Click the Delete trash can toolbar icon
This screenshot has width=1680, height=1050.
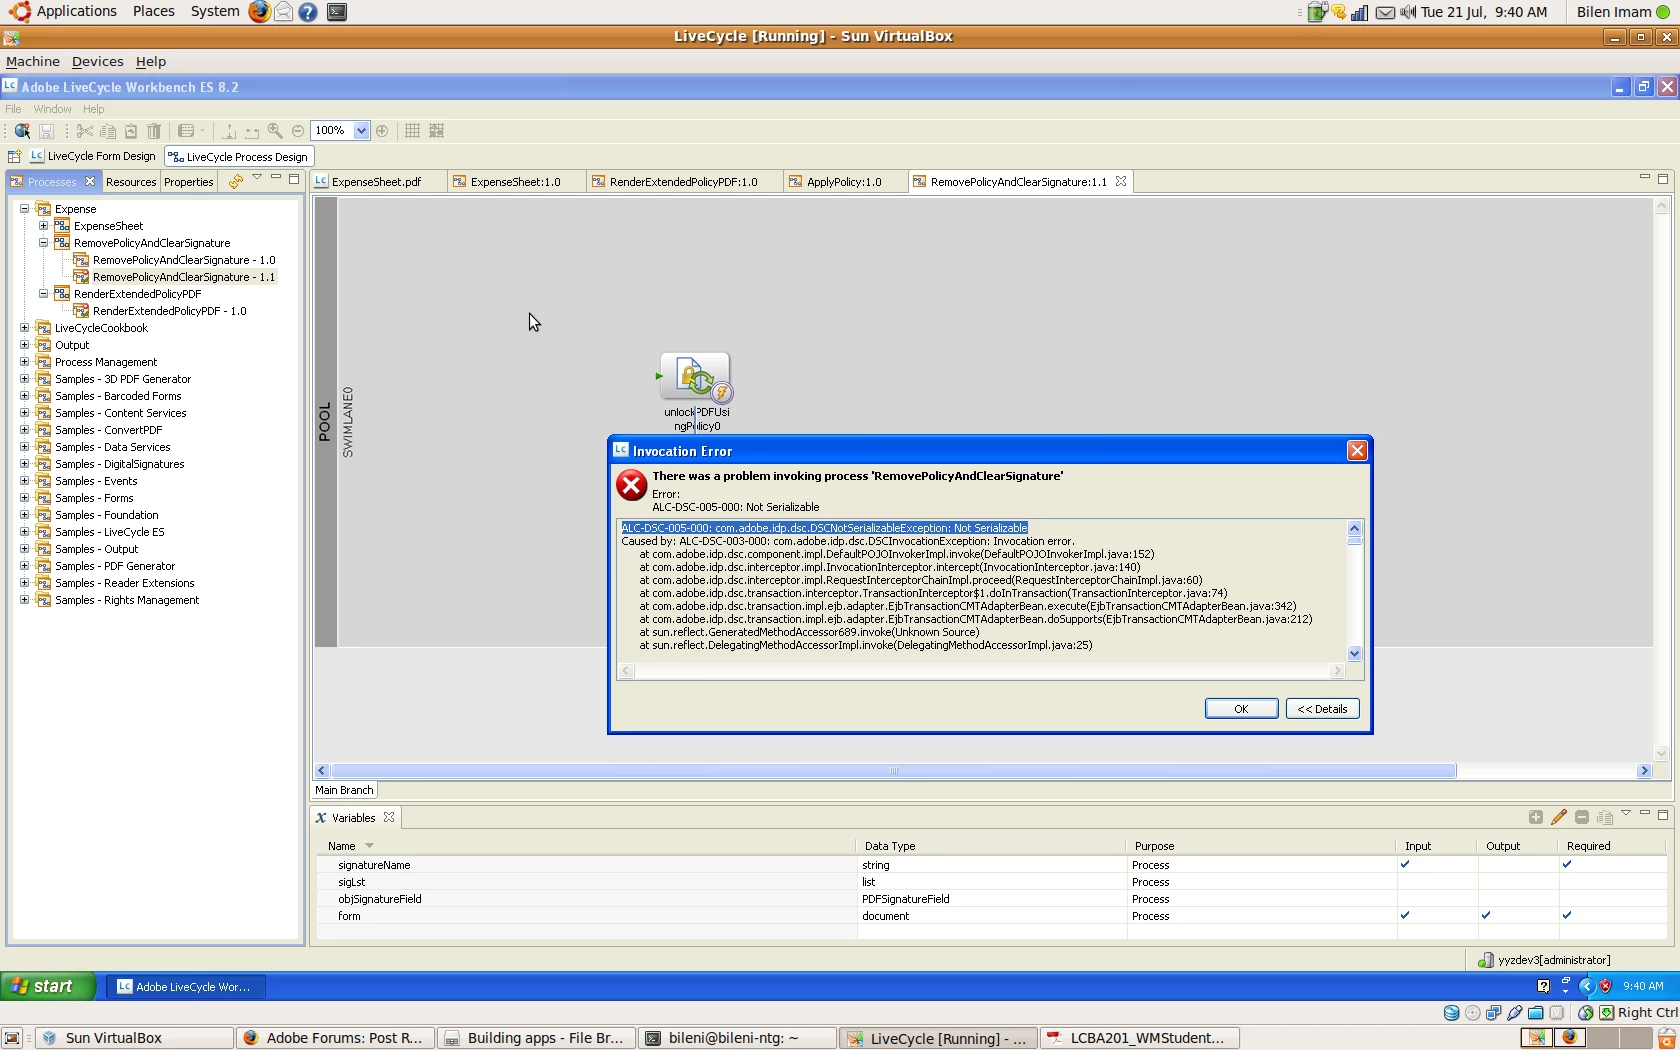pyautogui.click(x=154, y=131)
